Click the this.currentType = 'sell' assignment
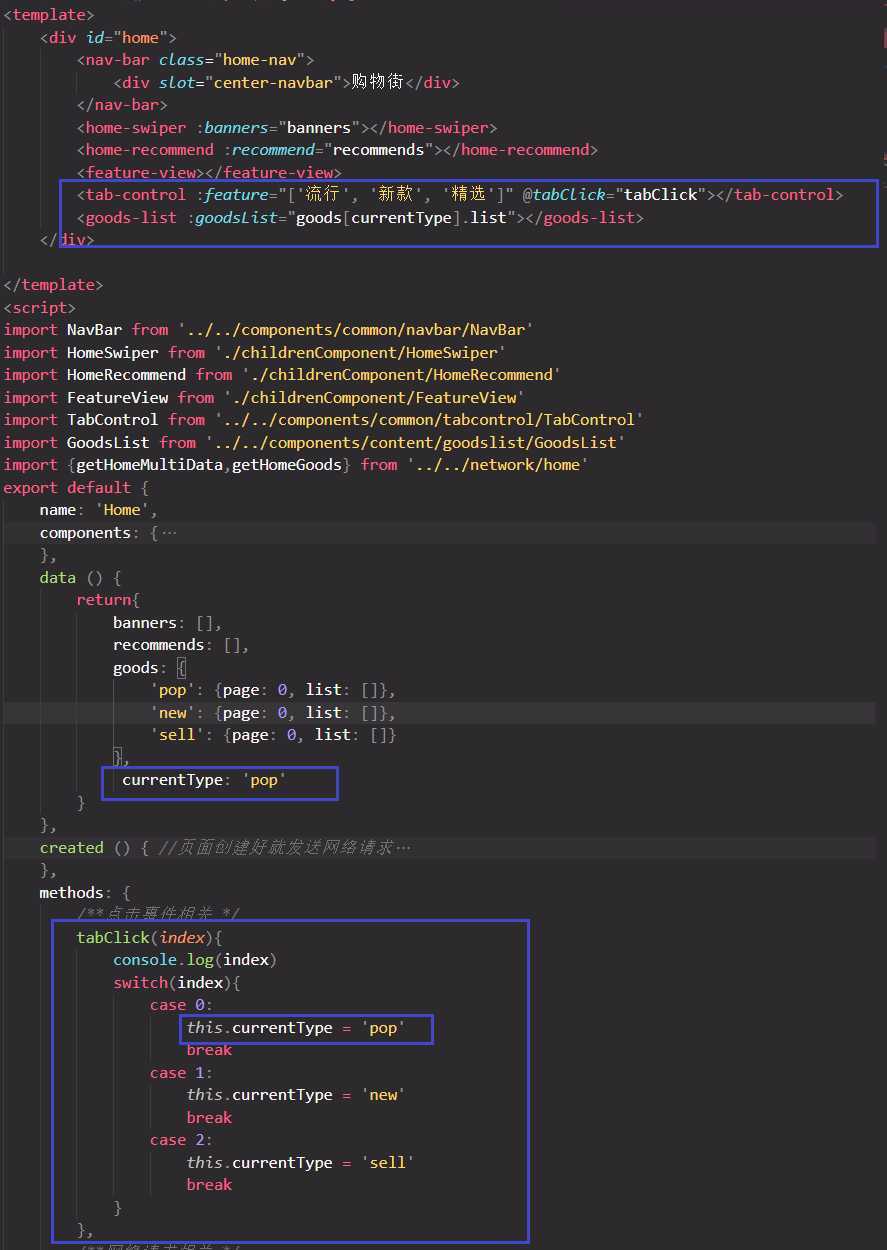Viewport: 887px width, 1250px height. tap(301, 1163)
